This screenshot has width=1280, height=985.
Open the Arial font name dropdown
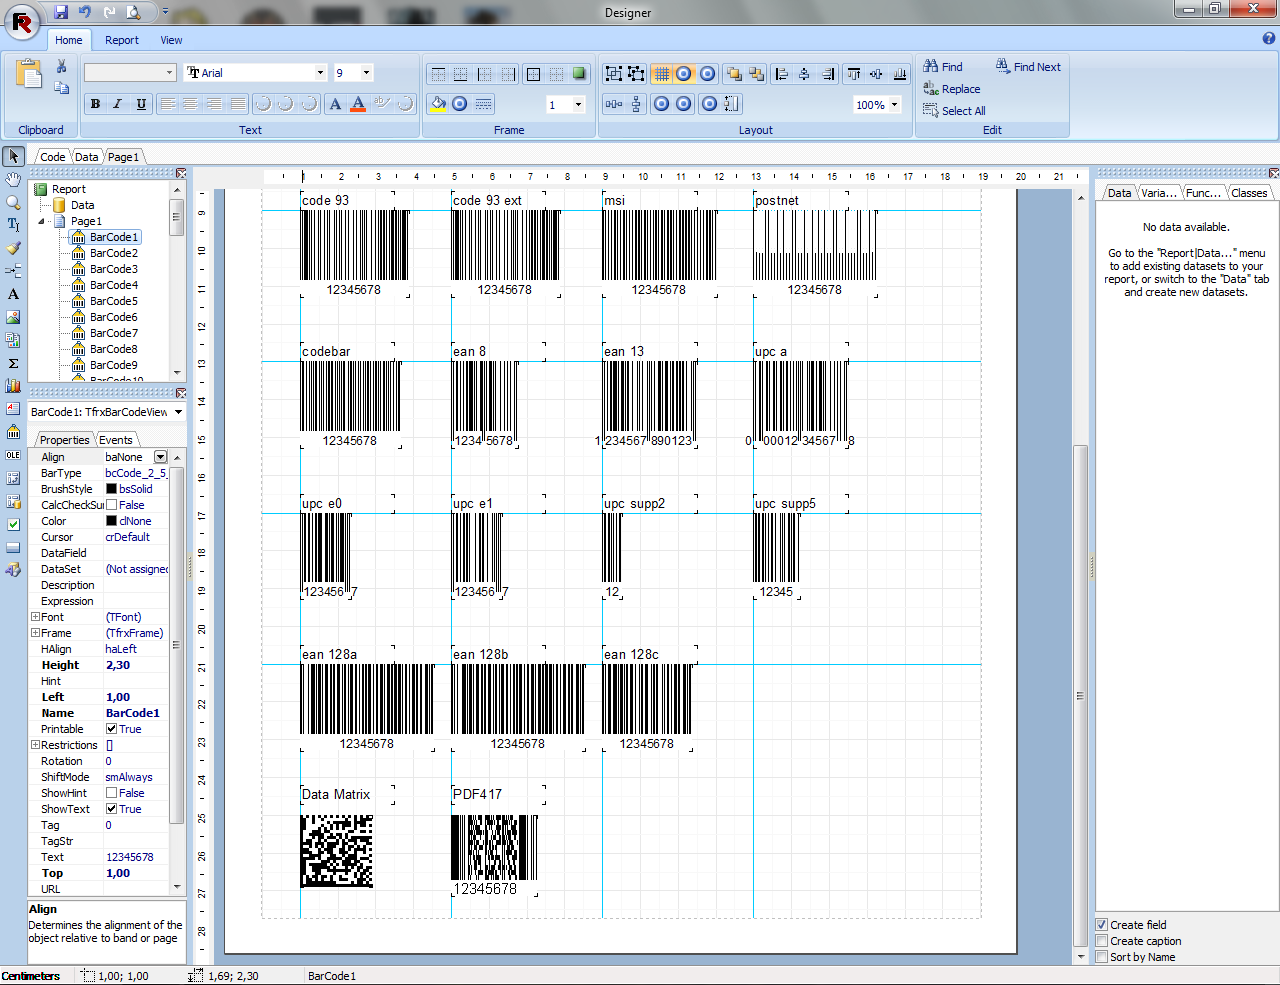320,73
